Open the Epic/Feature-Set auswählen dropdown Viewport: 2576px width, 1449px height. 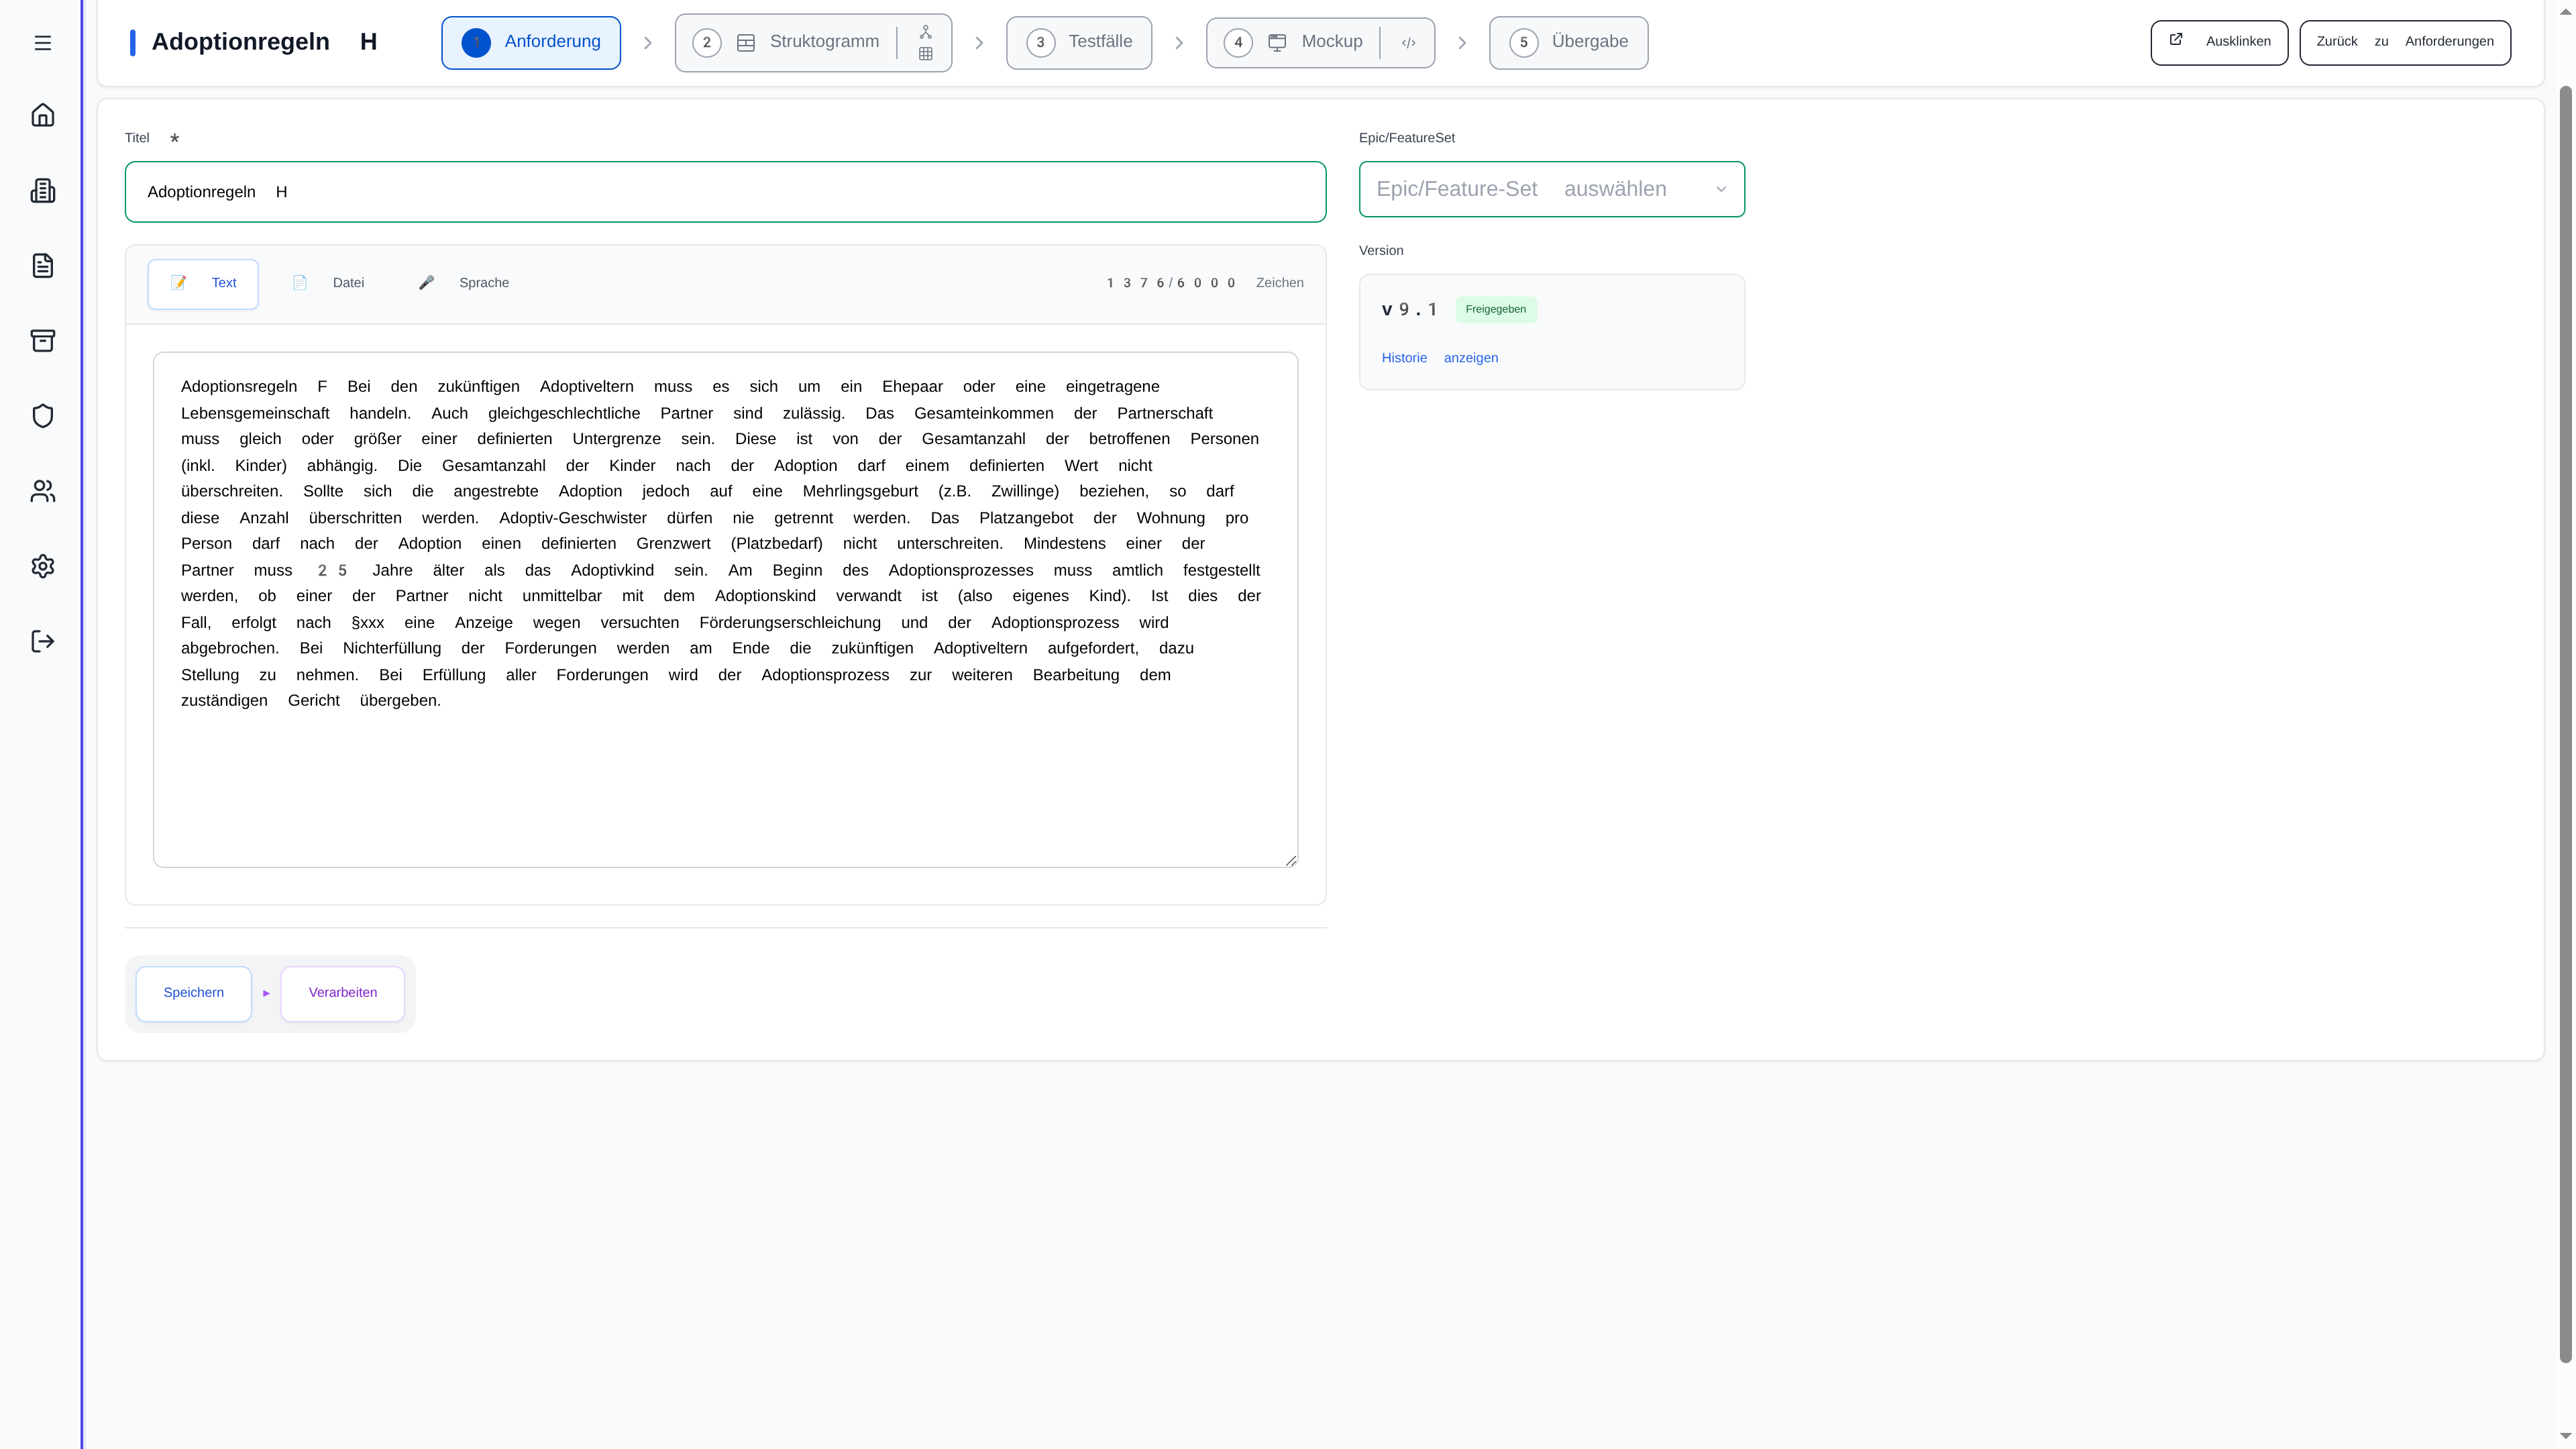[x=1551, y=189]
